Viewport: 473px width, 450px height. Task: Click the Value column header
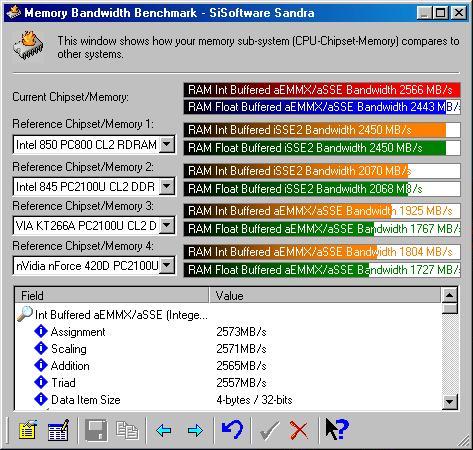(325, 295)
